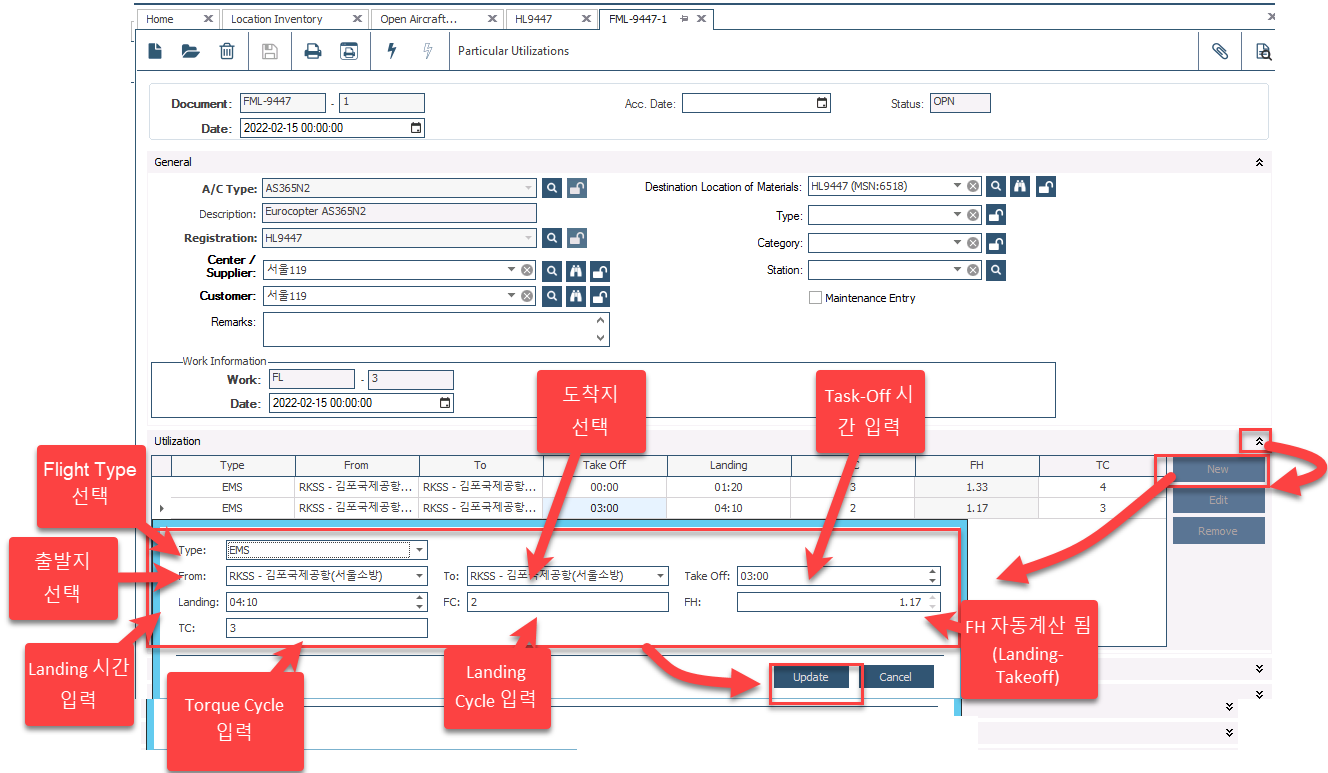Click the Print icon in toolbar

coord(313,51)
